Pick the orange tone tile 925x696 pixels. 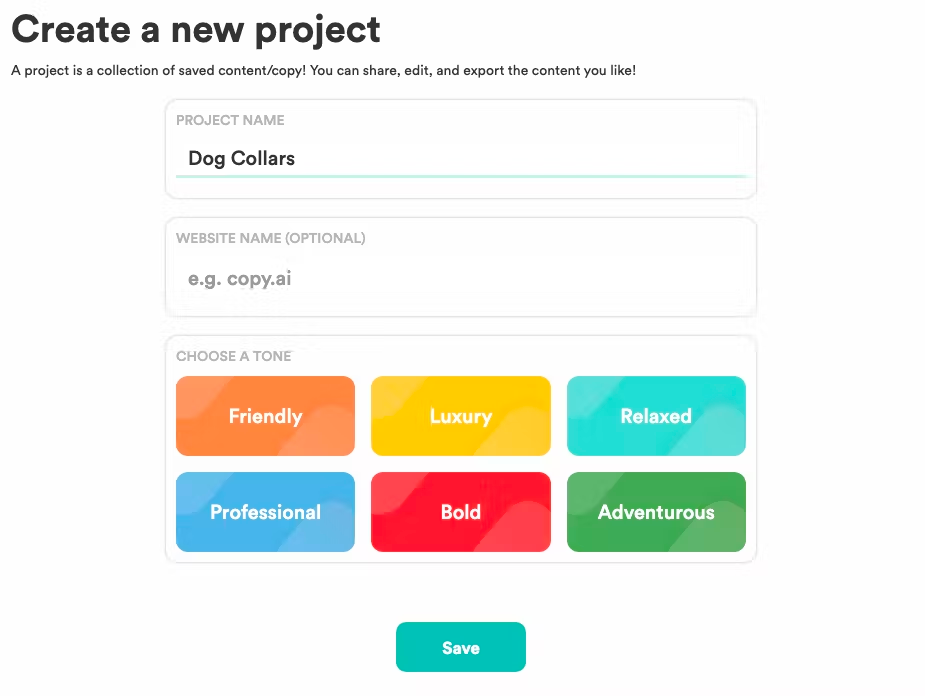(x=265, y=416)
